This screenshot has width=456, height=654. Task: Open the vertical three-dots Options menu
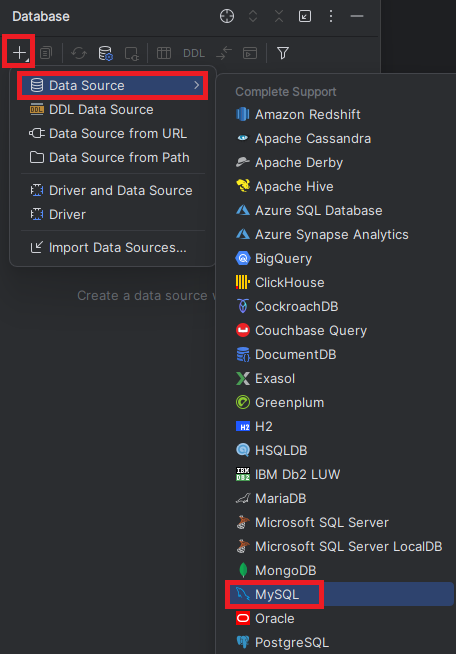point(331,16)
